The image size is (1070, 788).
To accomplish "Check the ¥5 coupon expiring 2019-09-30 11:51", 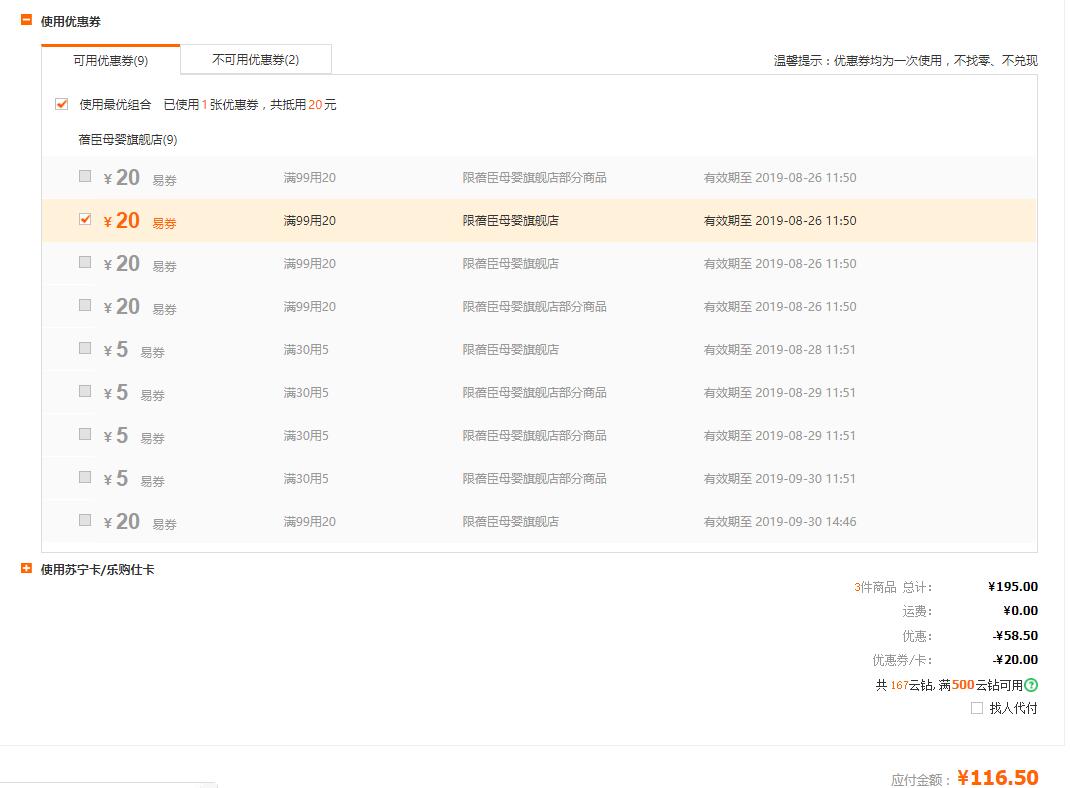I will pos(85,477).
